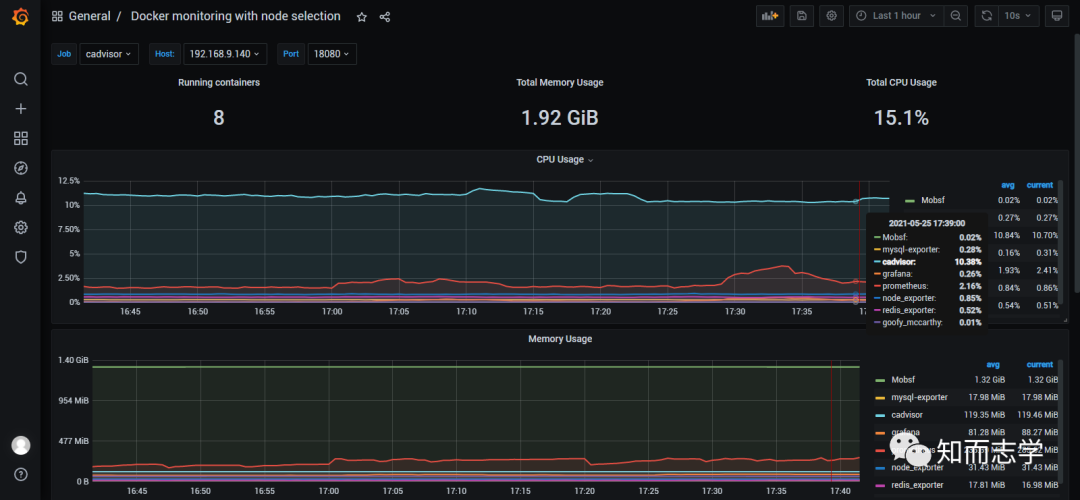Image resolution: width=1080 pixels, height=500 pixels.
Task: Open the CPU Usage panel title menu
Action: click(x=565, y=160)
